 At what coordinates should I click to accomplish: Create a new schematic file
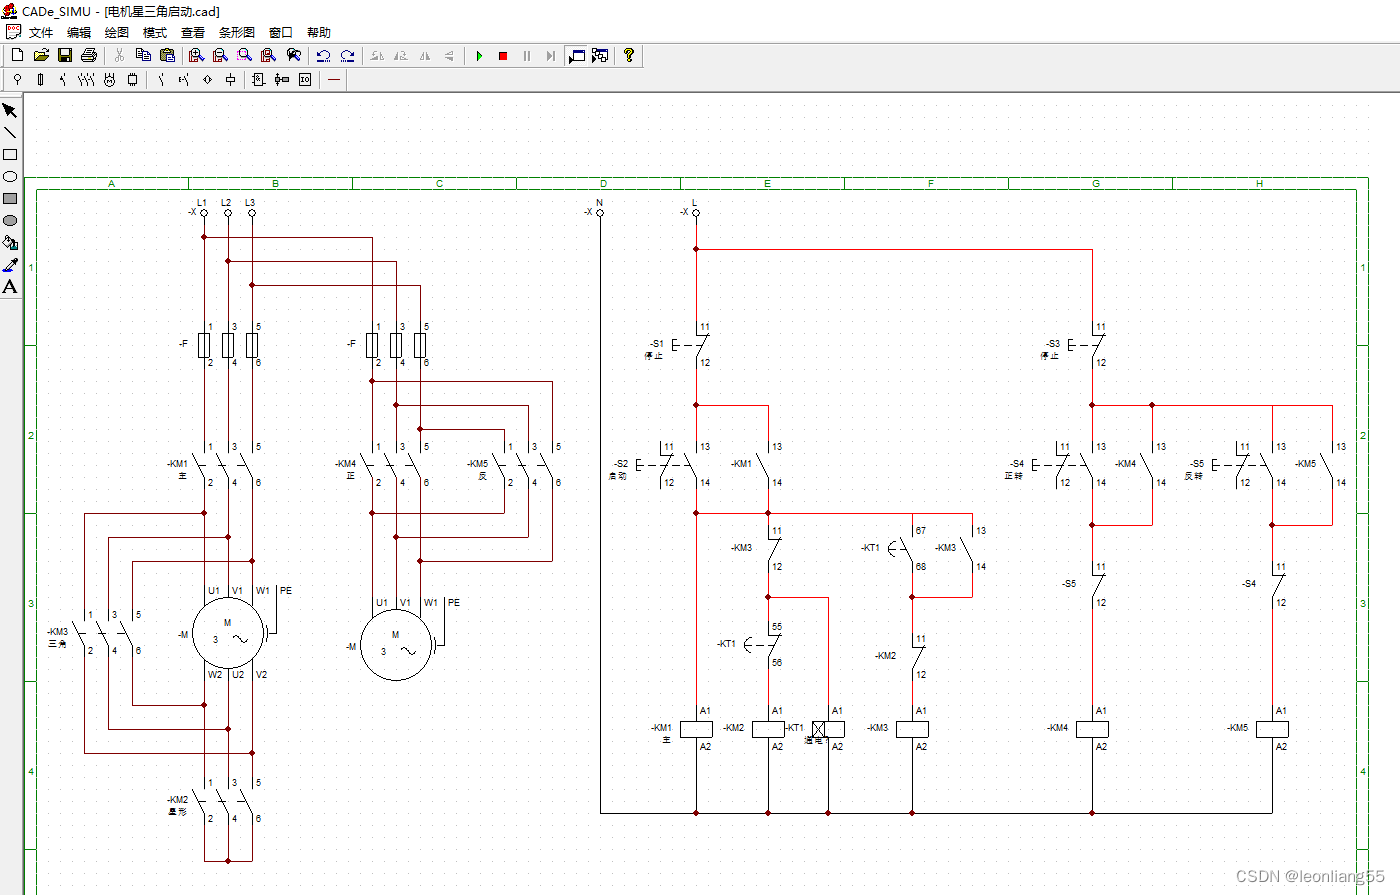tap(17, 55)
